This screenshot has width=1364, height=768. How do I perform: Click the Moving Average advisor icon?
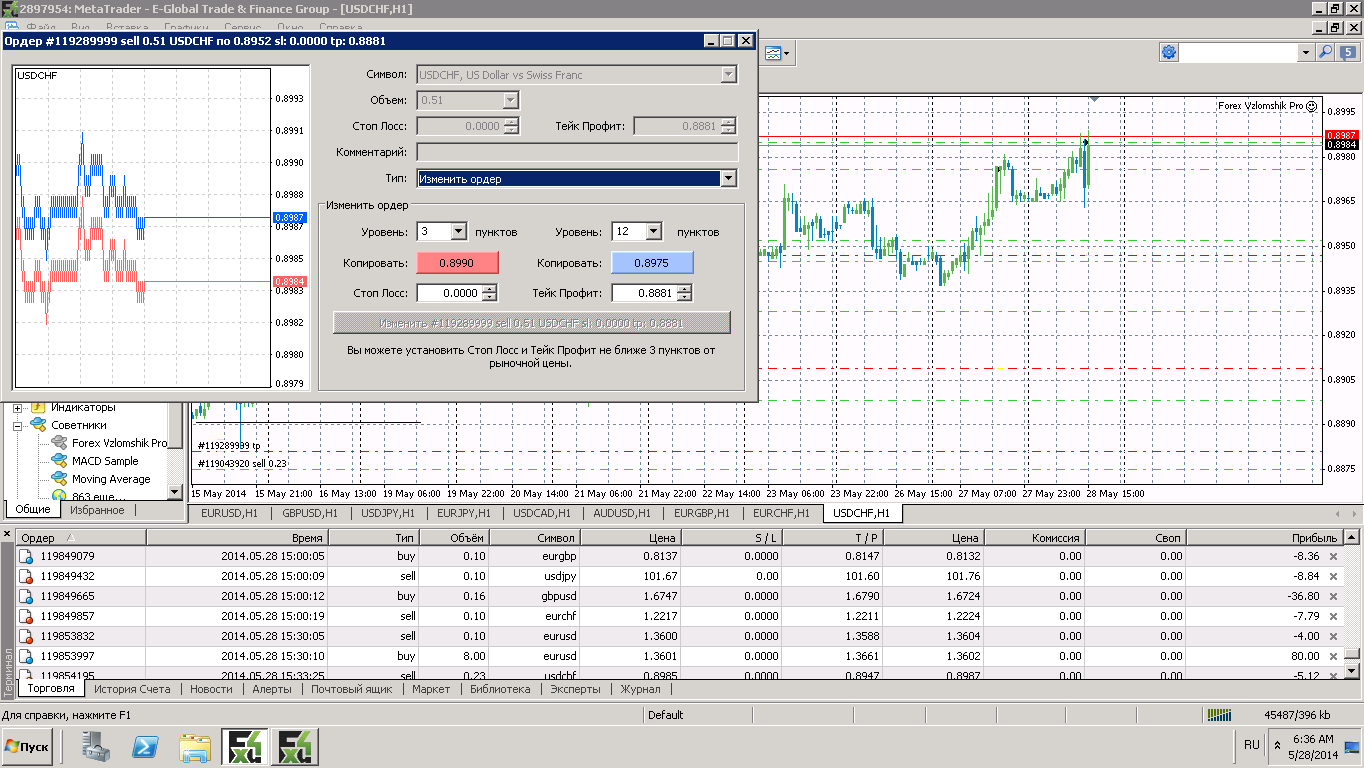[60, 479]
